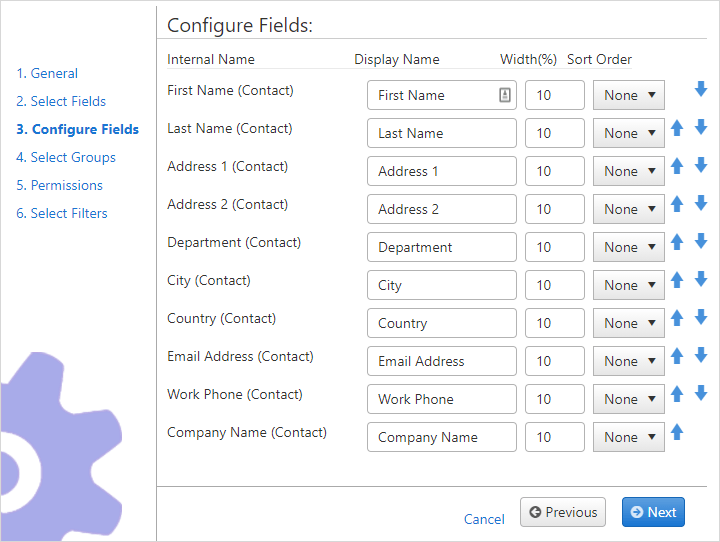Move Department field up with arrow

tap(677, 242)
